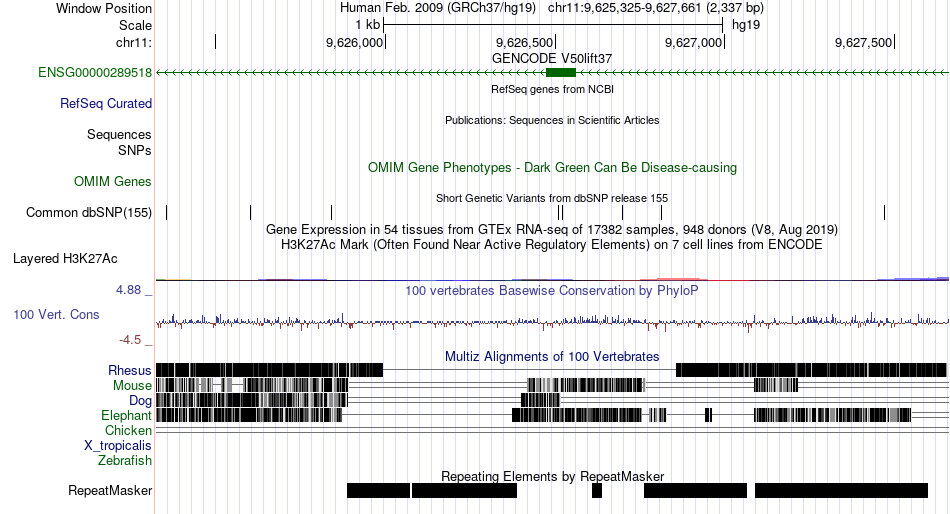This screenshot has height=514, width=950.
Task: Click the RepeatMasker track label
Action: pyautogui.click(x=110, y=490)
